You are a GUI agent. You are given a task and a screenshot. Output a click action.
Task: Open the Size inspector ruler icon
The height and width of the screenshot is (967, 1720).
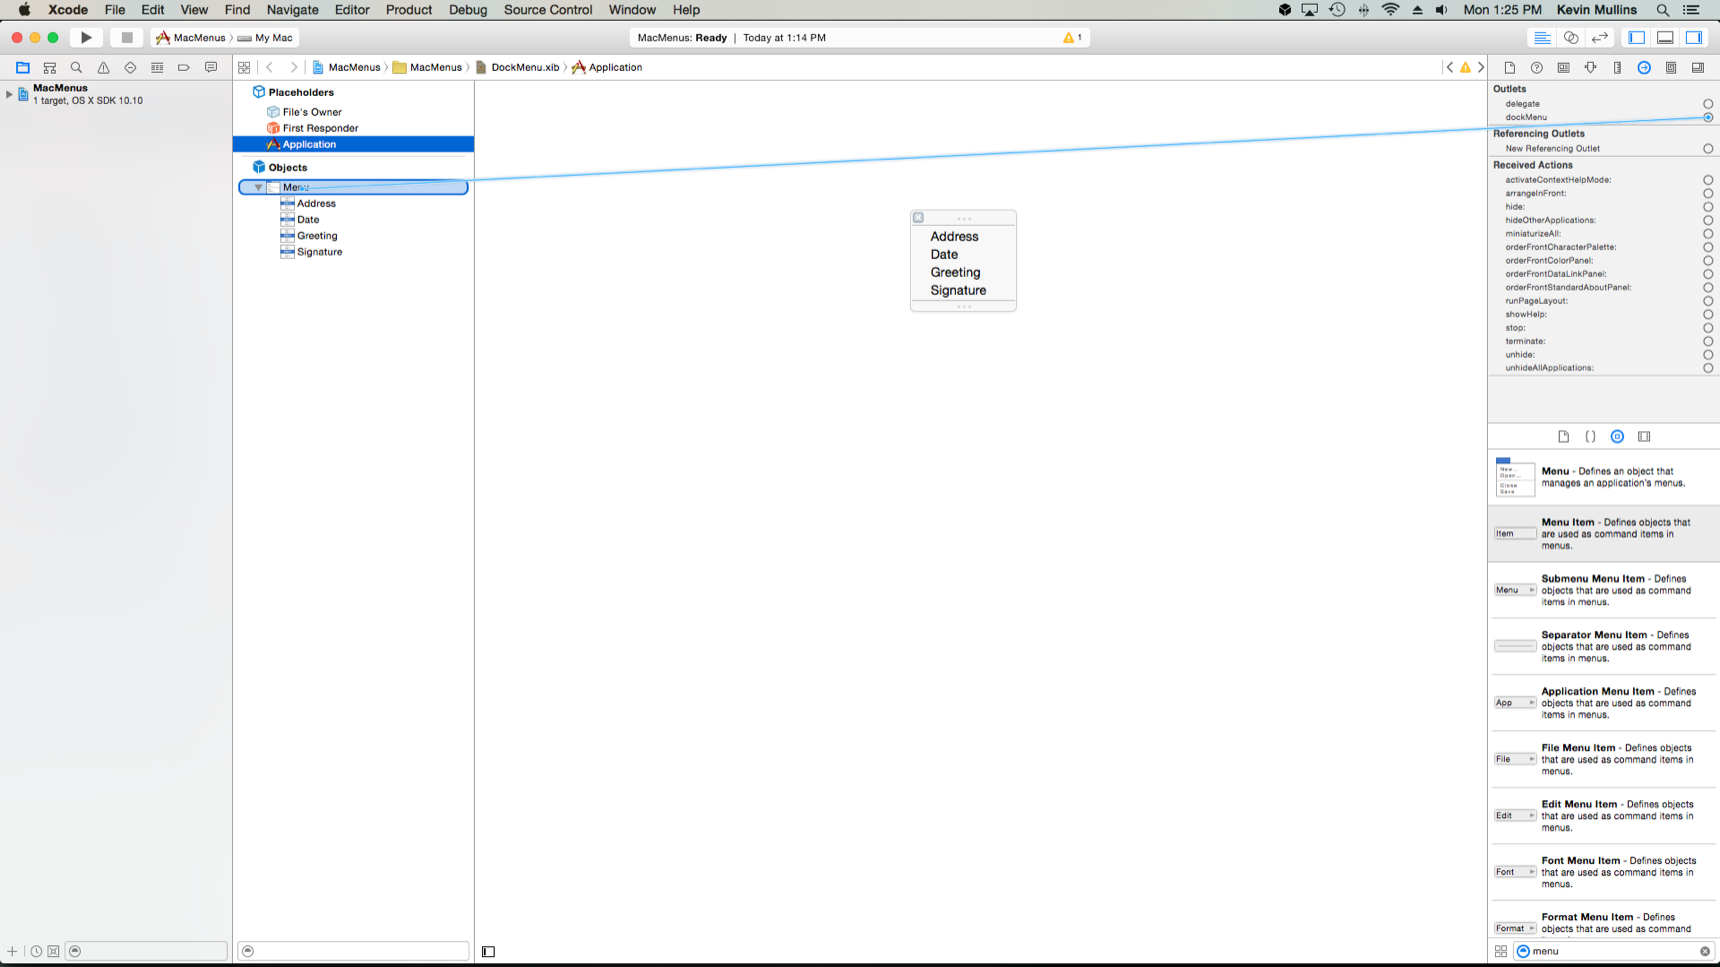(1618, 68)
